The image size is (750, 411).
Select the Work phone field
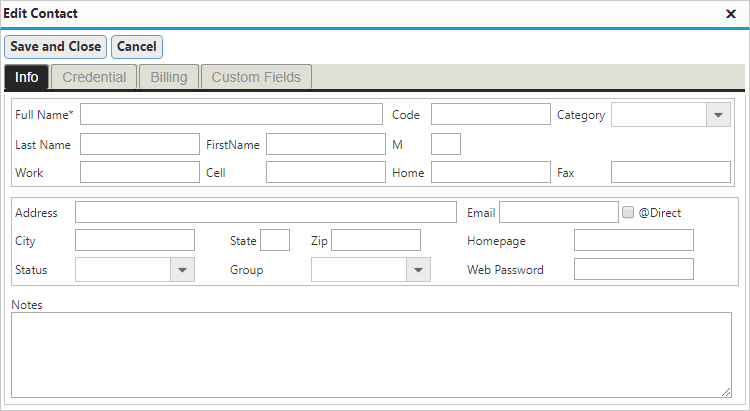(x=140, y=172)
